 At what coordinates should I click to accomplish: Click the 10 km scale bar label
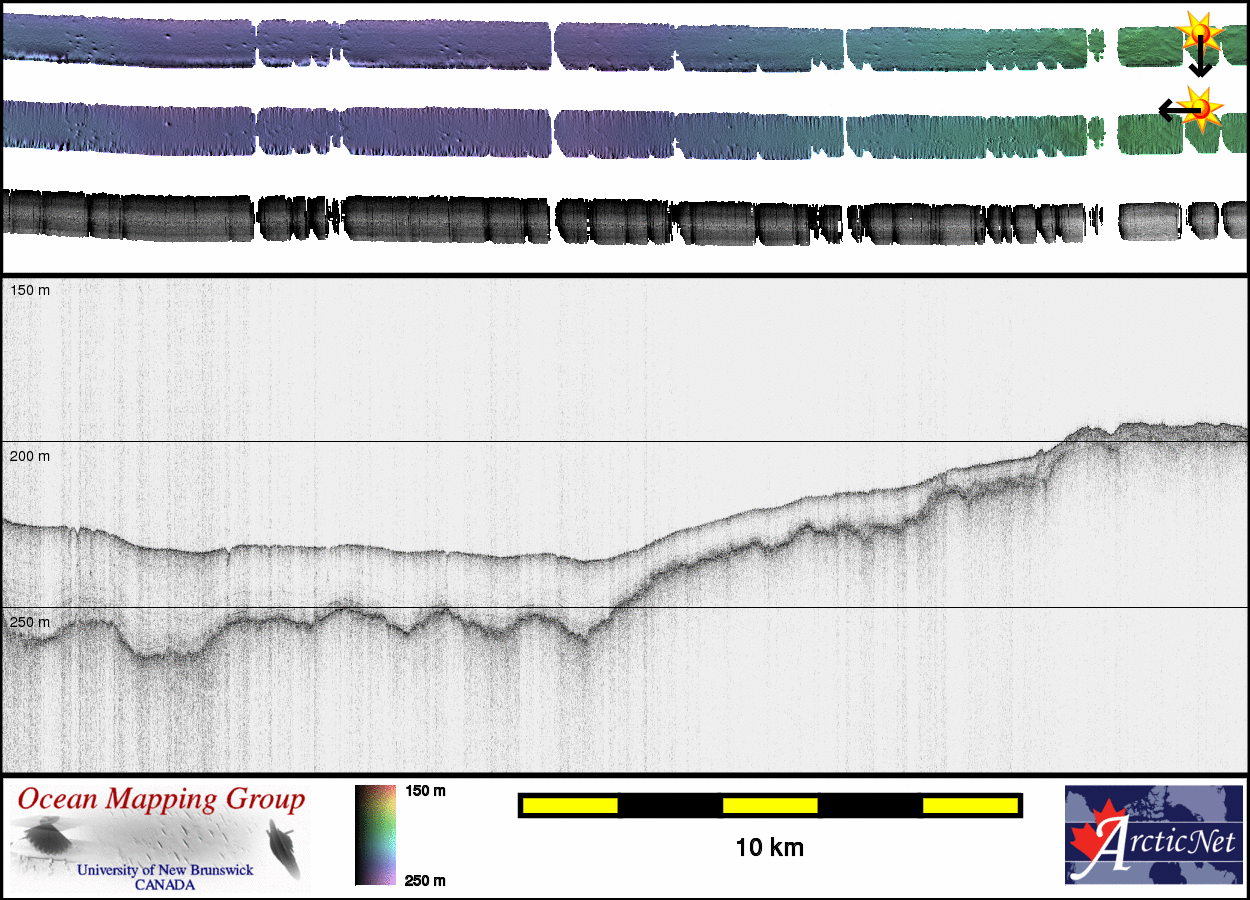pos(769,848)
